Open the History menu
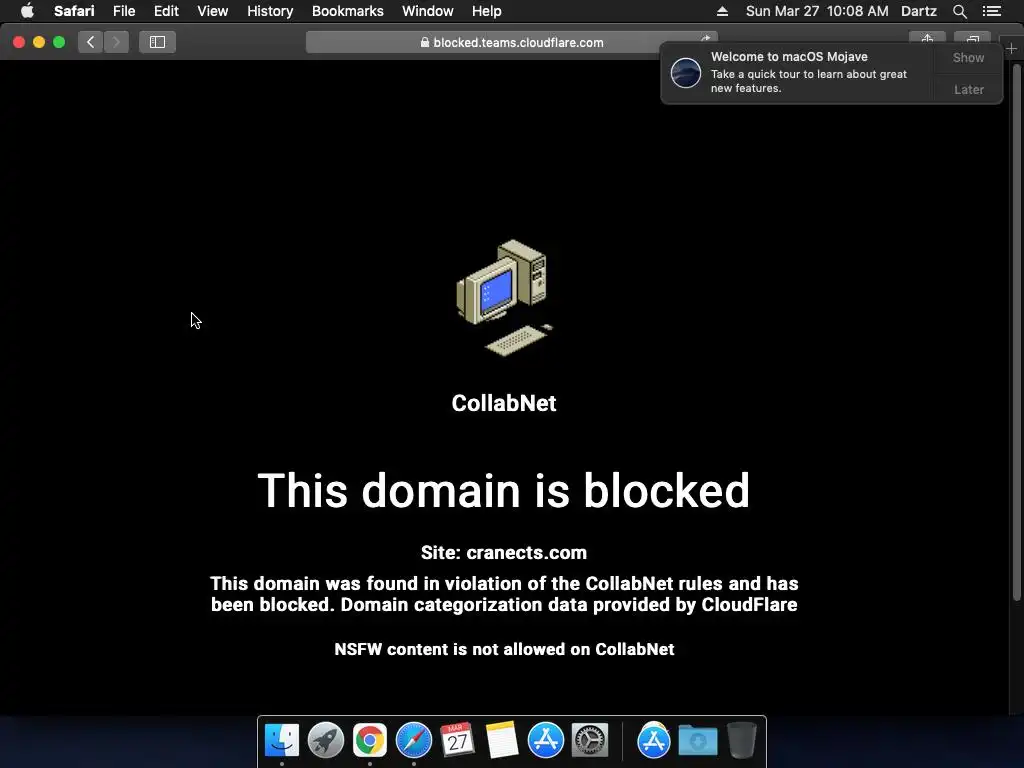Image resolution: width=1024 pixels, height=768 pixels. (x=270, y=11)
